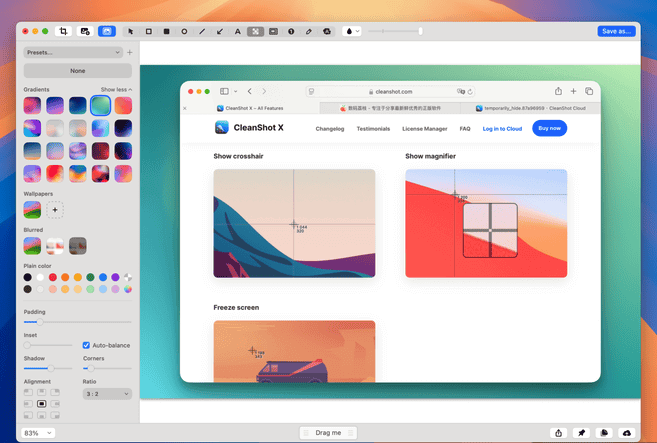
Task: Select the Text tool (A)
Action: tap(238, 31)
